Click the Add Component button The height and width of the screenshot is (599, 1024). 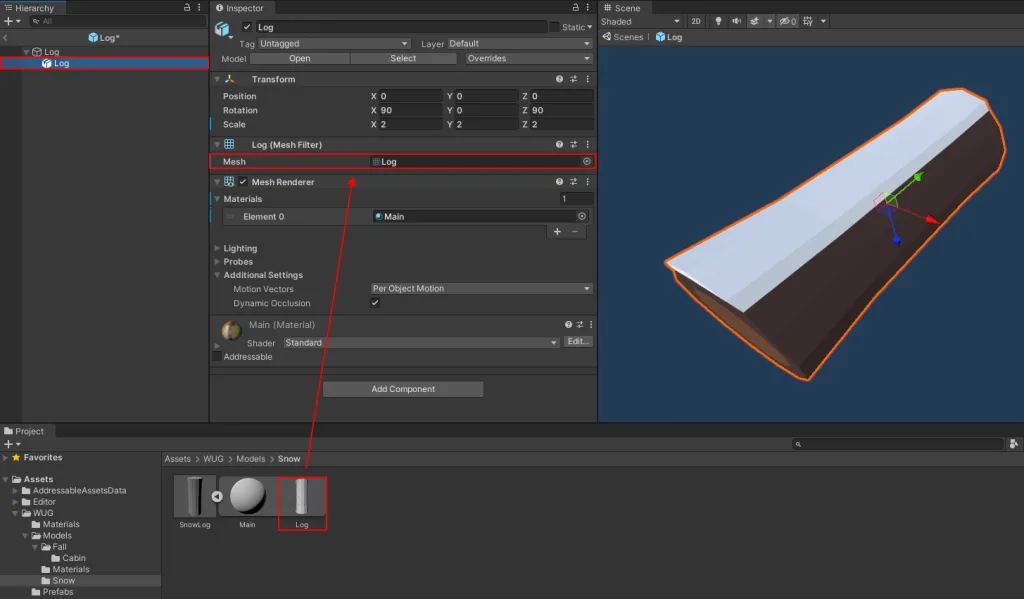[403, 389]
